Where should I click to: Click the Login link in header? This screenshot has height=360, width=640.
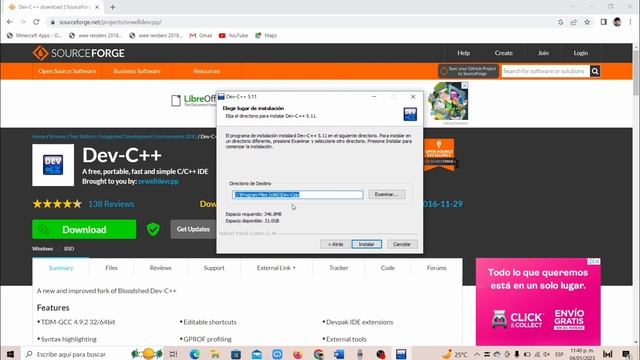580,53
